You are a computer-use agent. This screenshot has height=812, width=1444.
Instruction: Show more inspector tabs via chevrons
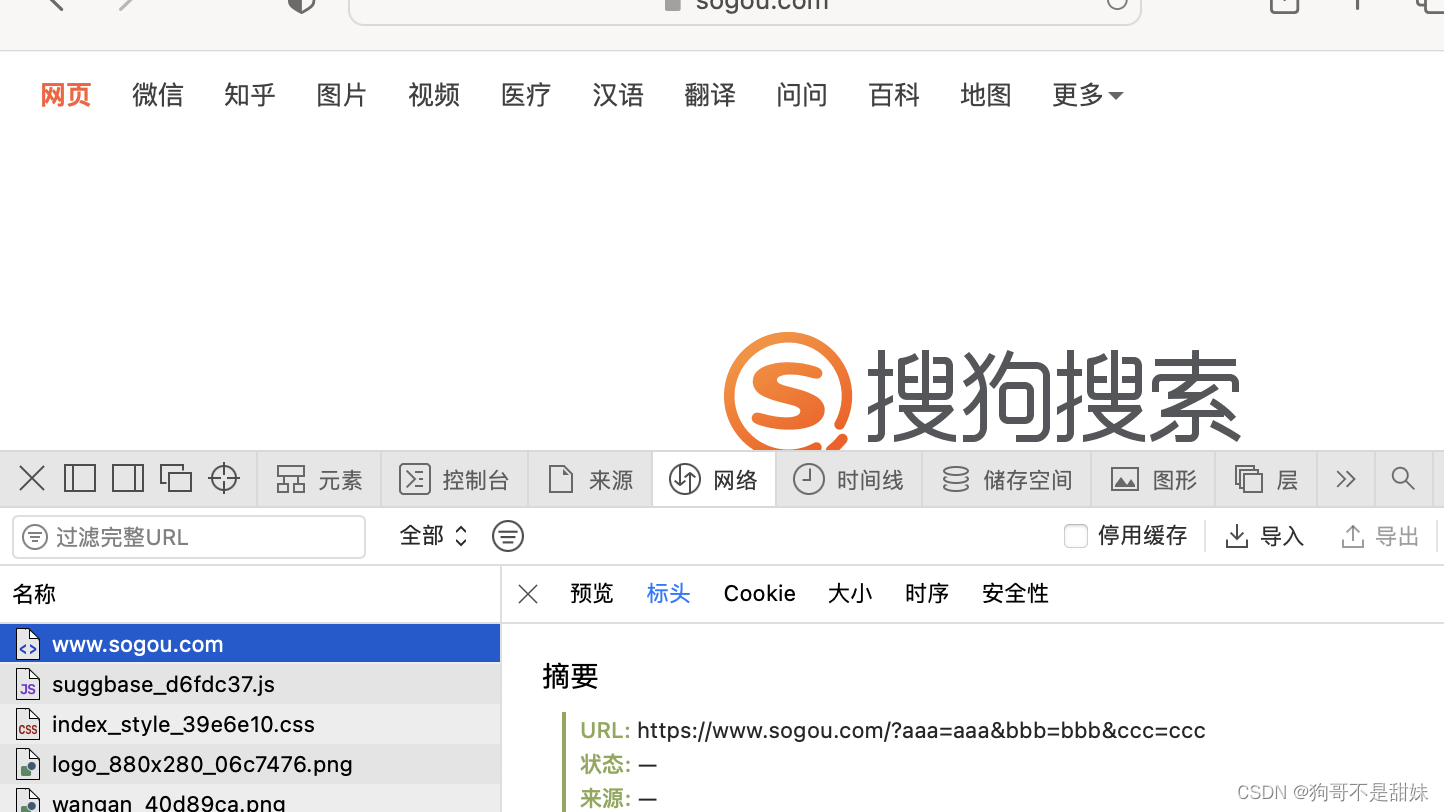pyautogui.click(x=1346, y=480)
